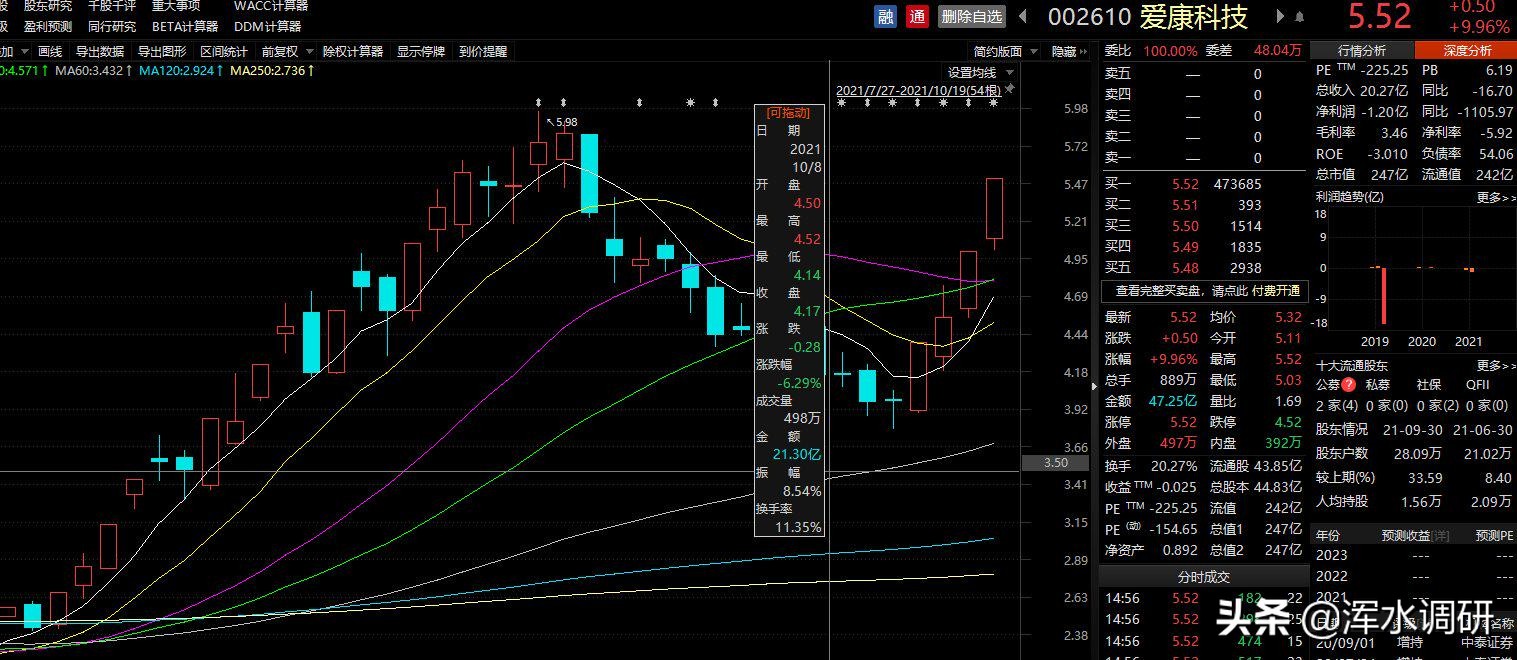Screen dimensions: 1517x660
Task: Click the pin icon next to date range
Action: click(x=1010, y=90)
